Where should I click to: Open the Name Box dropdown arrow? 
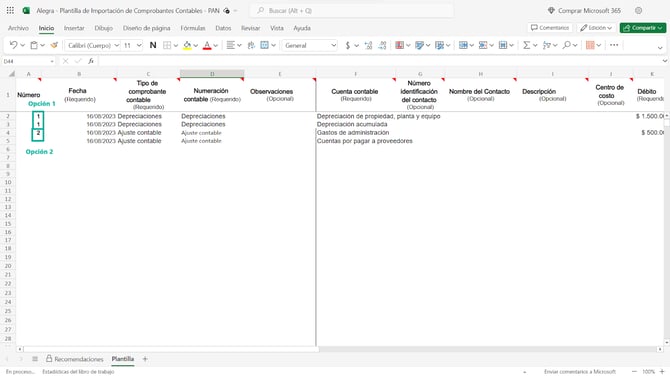pos(52,62)
